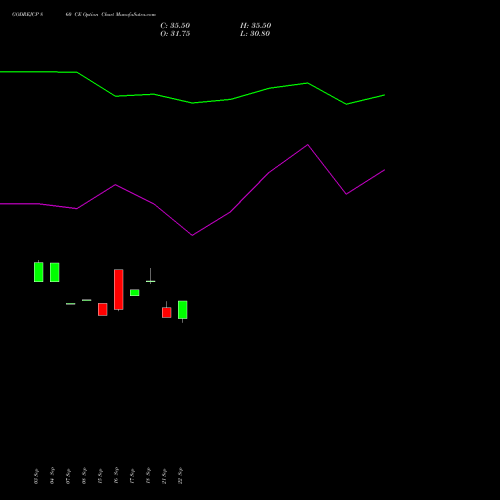This screenshot has height=500, width=500.
Task: Click the 08 Sep date label
Action: point(84,476)
